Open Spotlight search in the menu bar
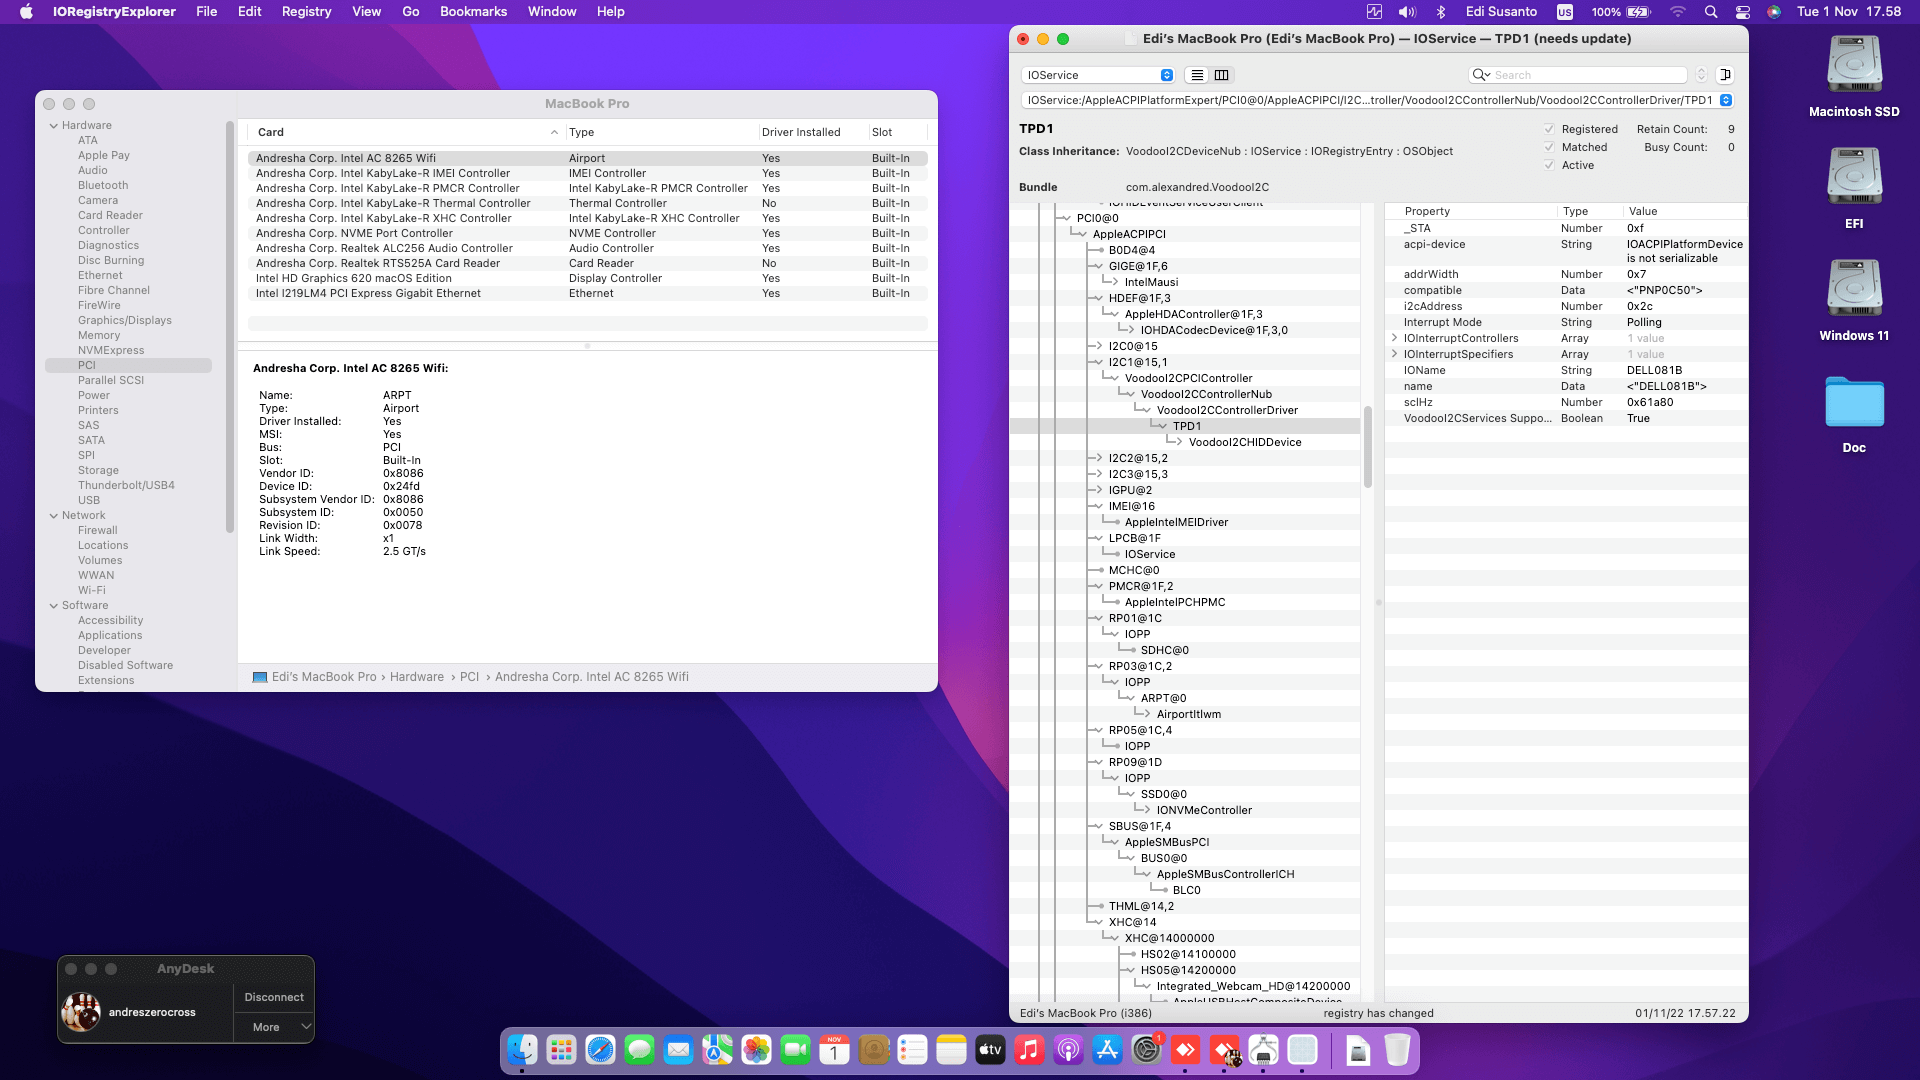The height and width of the screenshot is (1080, 1920). [1711, 12]
